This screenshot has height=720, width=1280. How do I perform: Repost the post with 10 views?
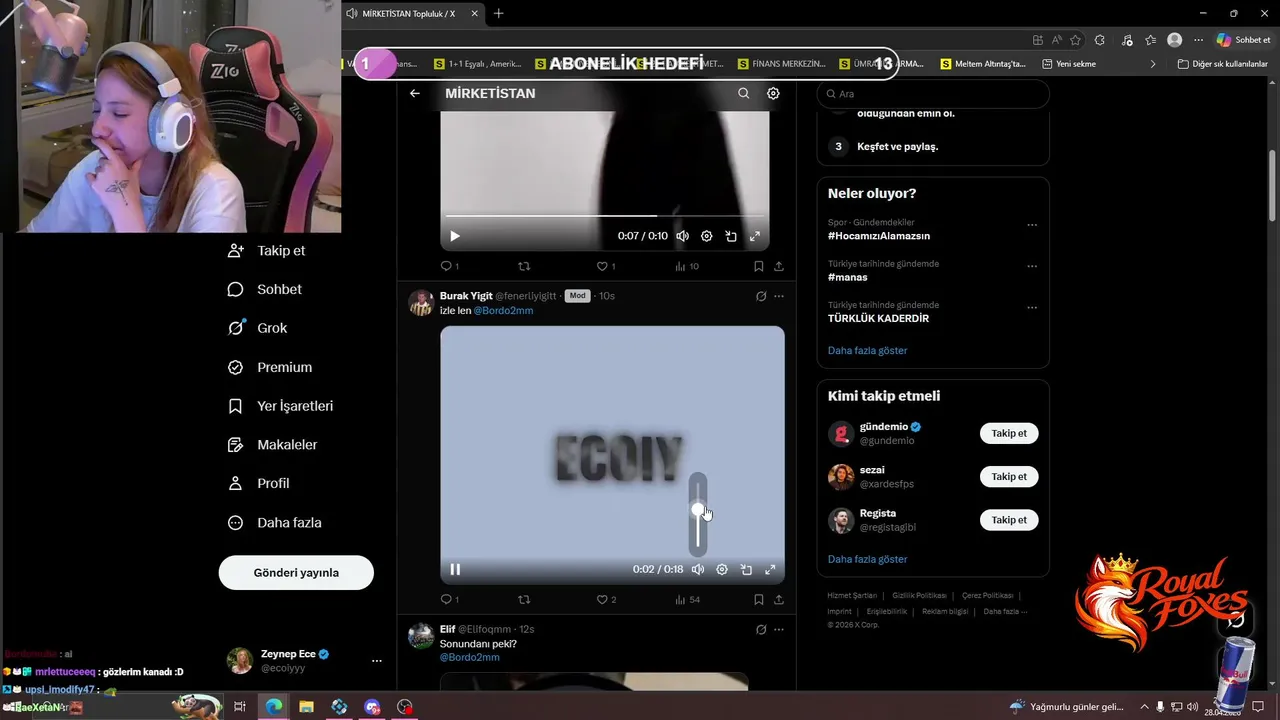(524, 266)
